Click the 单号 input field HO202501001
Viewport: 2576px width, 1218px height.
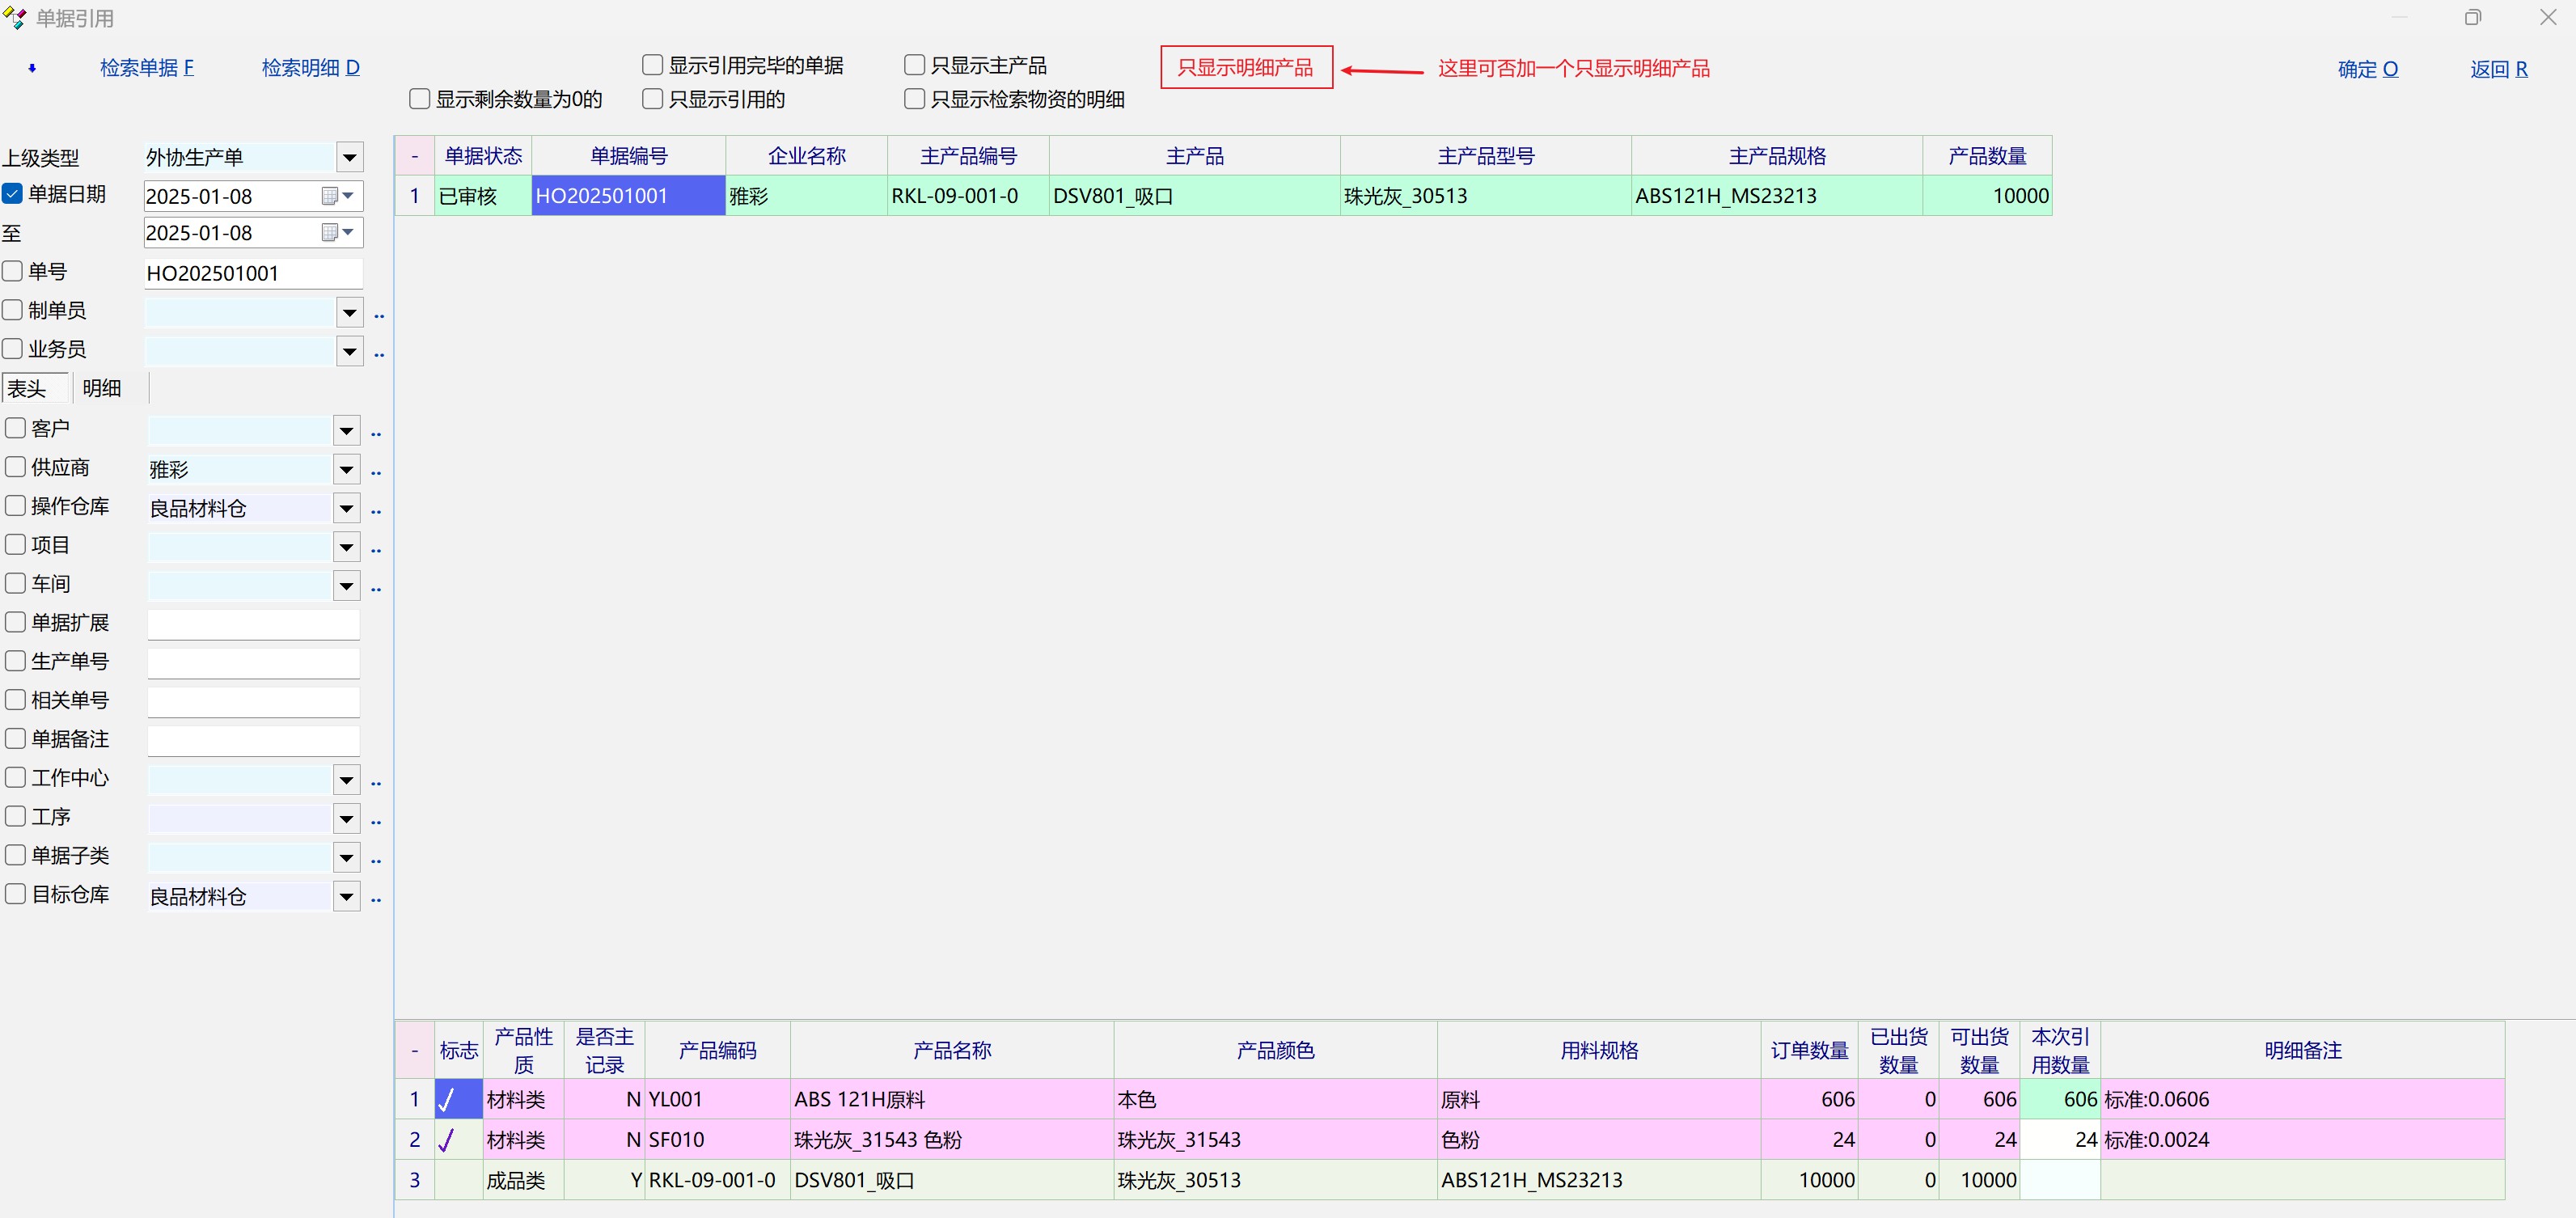click(x=252, y=273)
